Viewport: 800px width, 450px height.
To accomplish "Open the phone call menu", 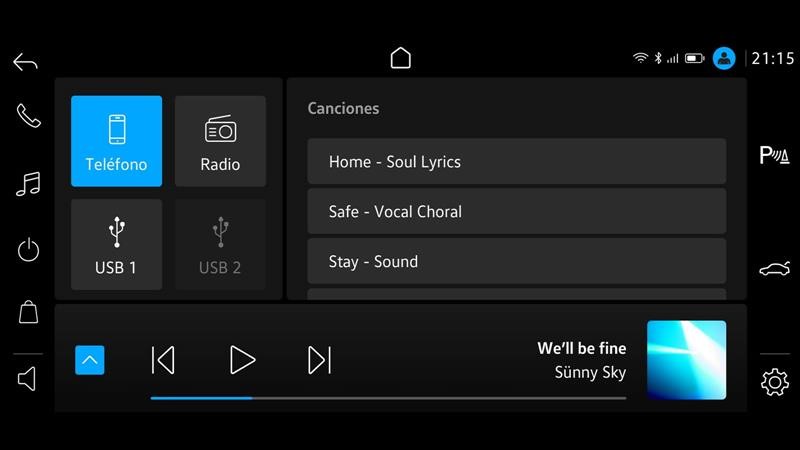I will point(28,116).
